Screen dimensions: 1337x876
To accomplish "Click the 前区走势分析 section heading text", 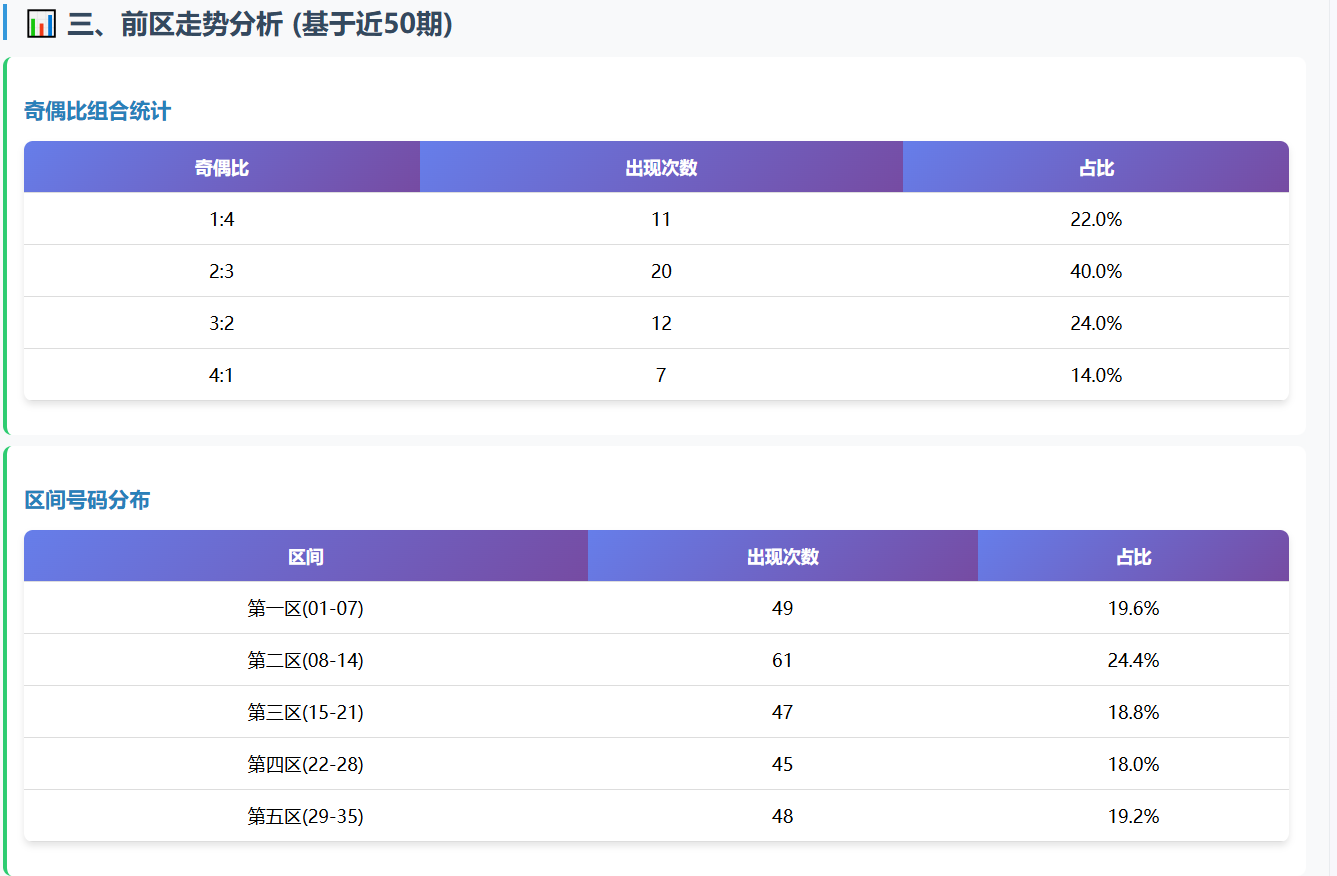I will [260, 24].
